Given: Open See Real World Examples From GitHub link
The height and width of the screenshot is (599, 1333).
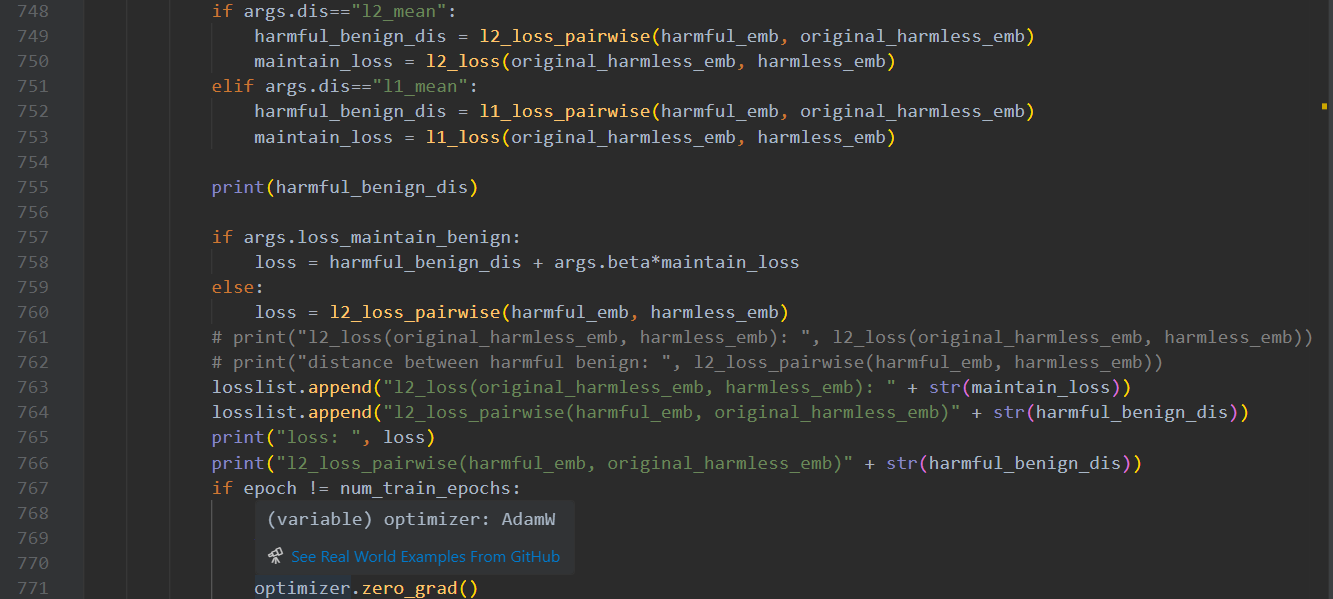Looking at the screenshot, I should point(425,557).
